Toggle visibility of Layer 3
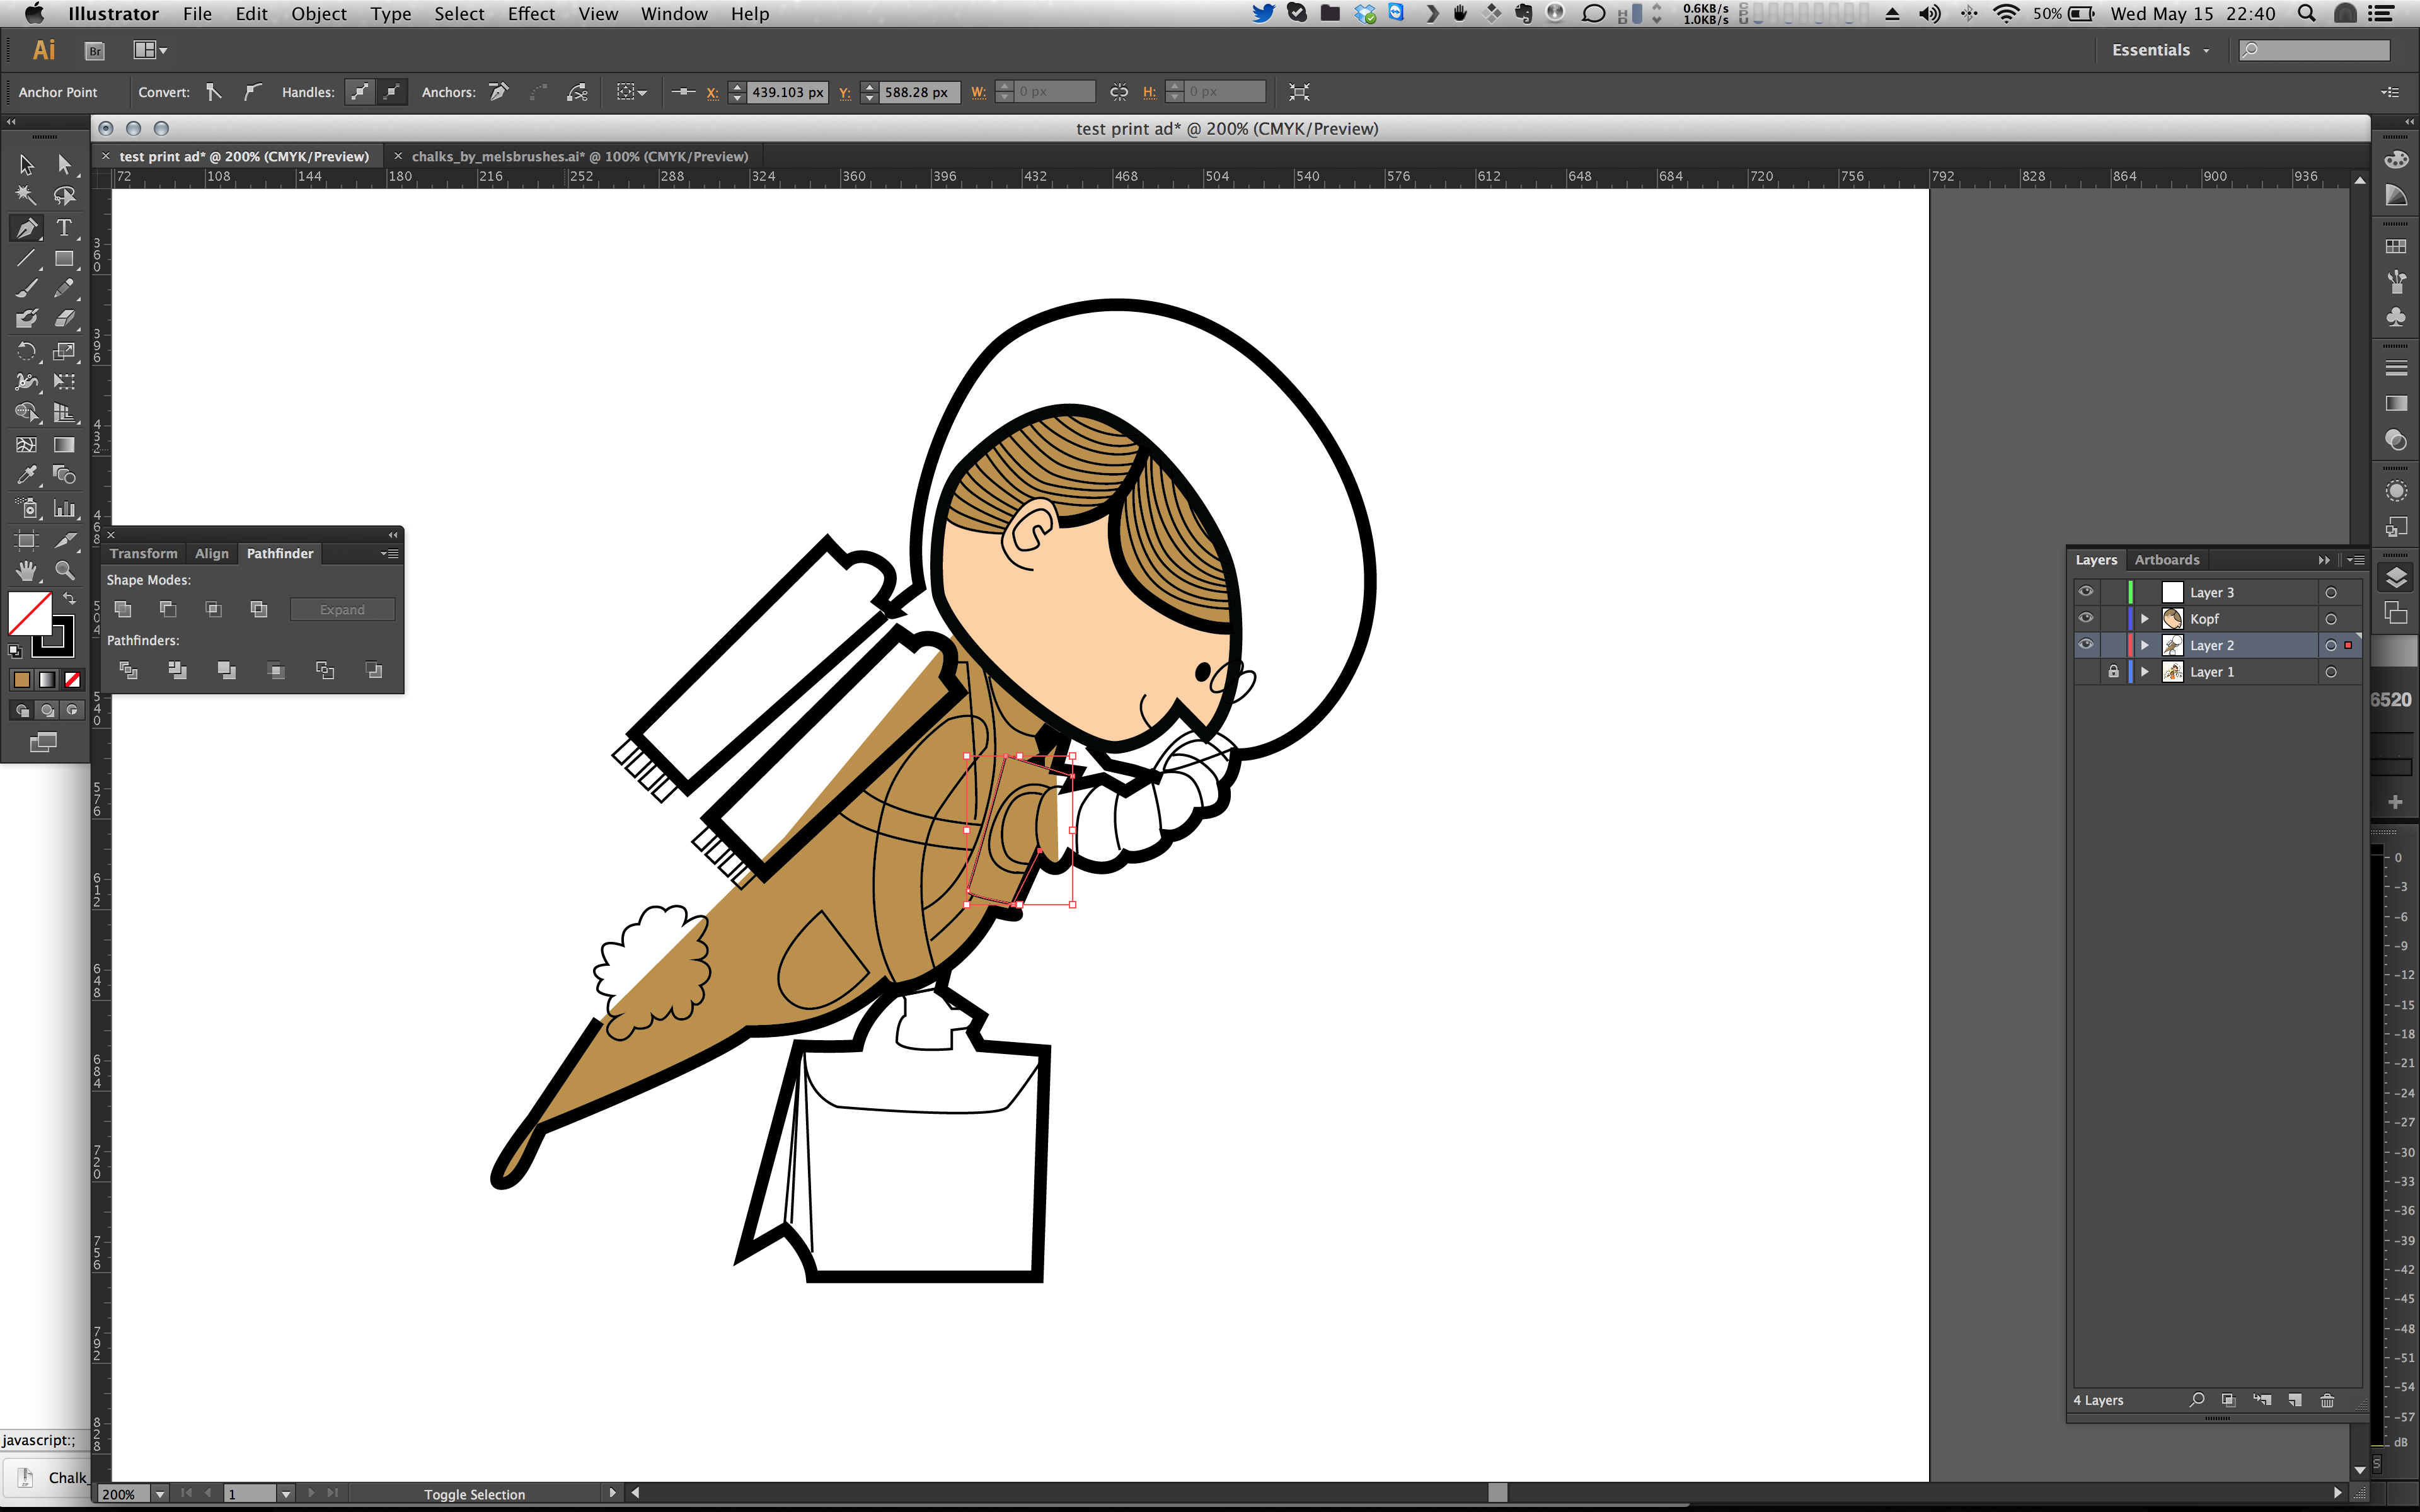This screenshot has width=2420, height=1512. (2086, 591)
